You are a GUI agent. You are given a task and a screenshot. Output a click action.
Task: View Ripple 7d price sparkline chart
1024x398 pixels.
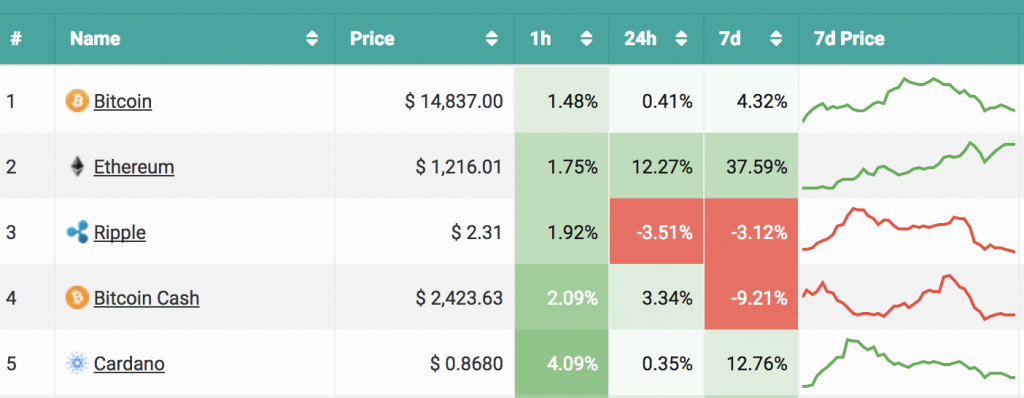(x=908, y=229)
